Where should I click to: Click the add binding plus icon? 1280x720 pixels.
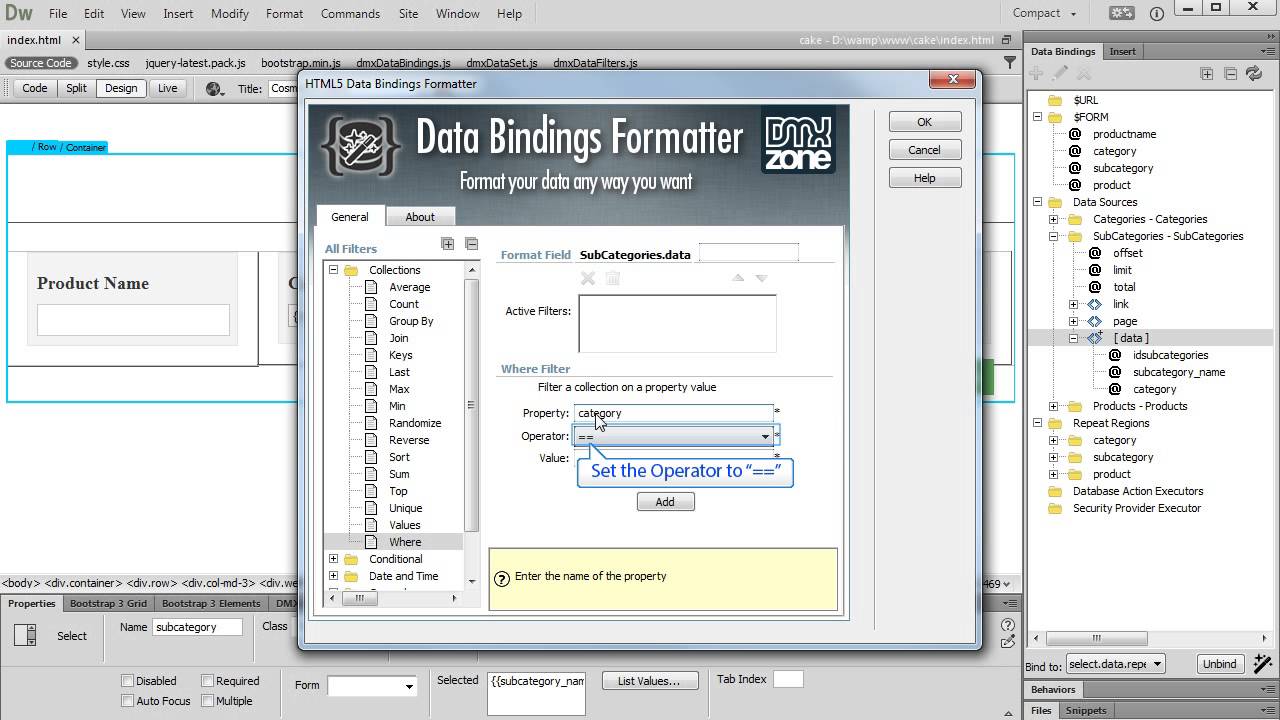coord(1036,74)
